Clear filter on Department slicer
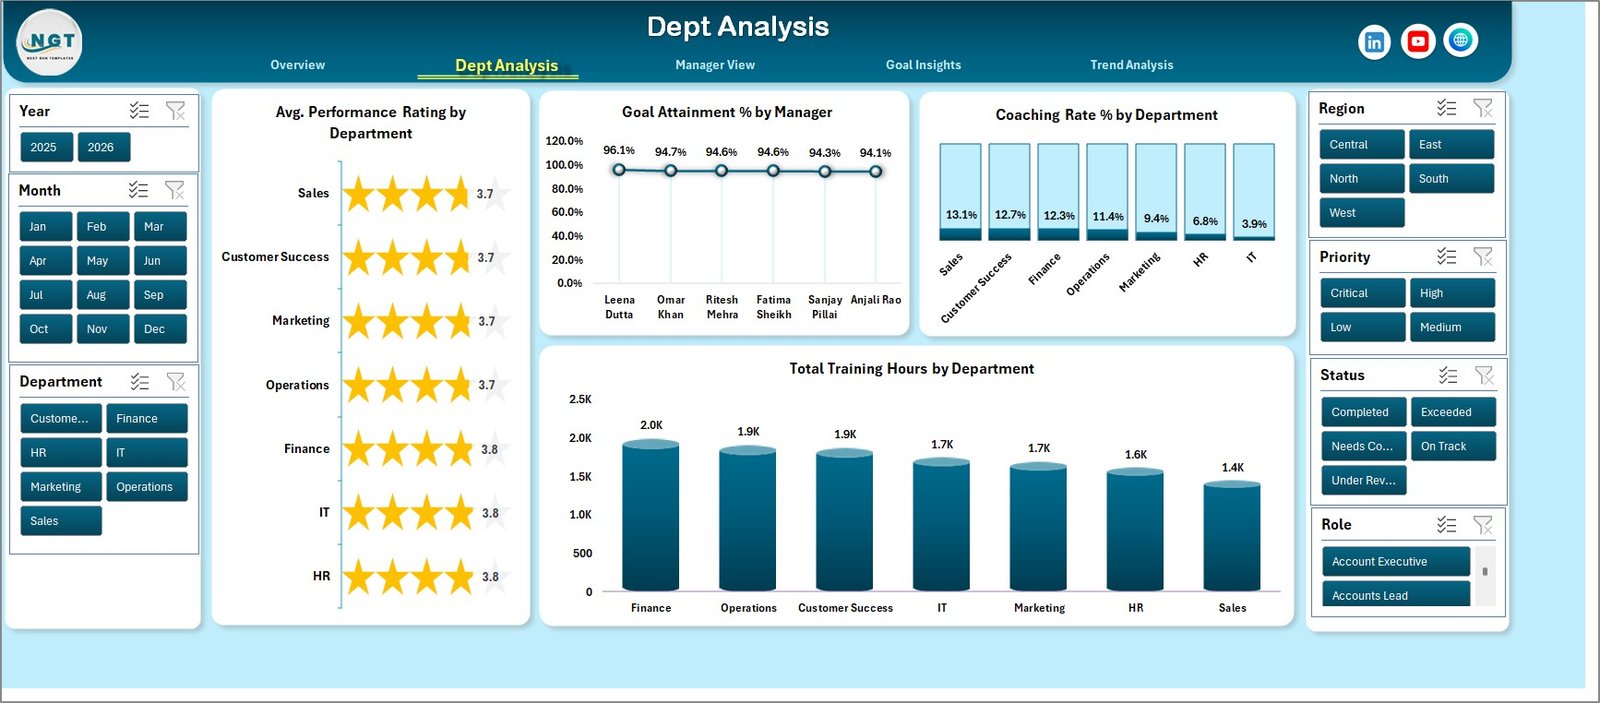 coord(175,382)
